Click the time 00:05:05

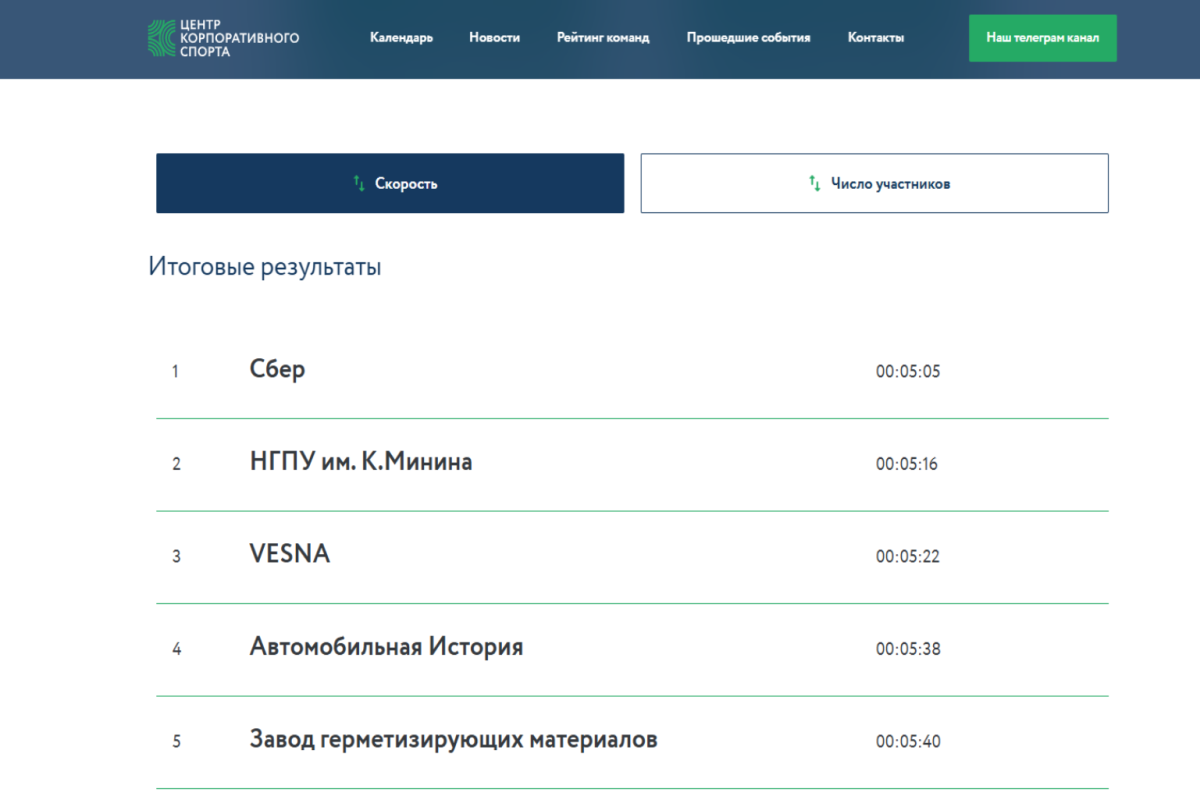pyautogui.click(x=908, y=372)
